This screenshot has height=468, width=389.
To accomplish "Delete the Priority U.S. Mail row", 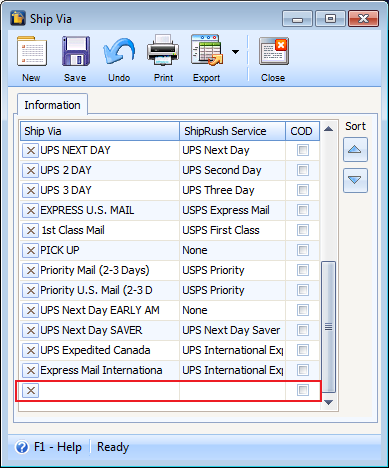I will (31, 290).
